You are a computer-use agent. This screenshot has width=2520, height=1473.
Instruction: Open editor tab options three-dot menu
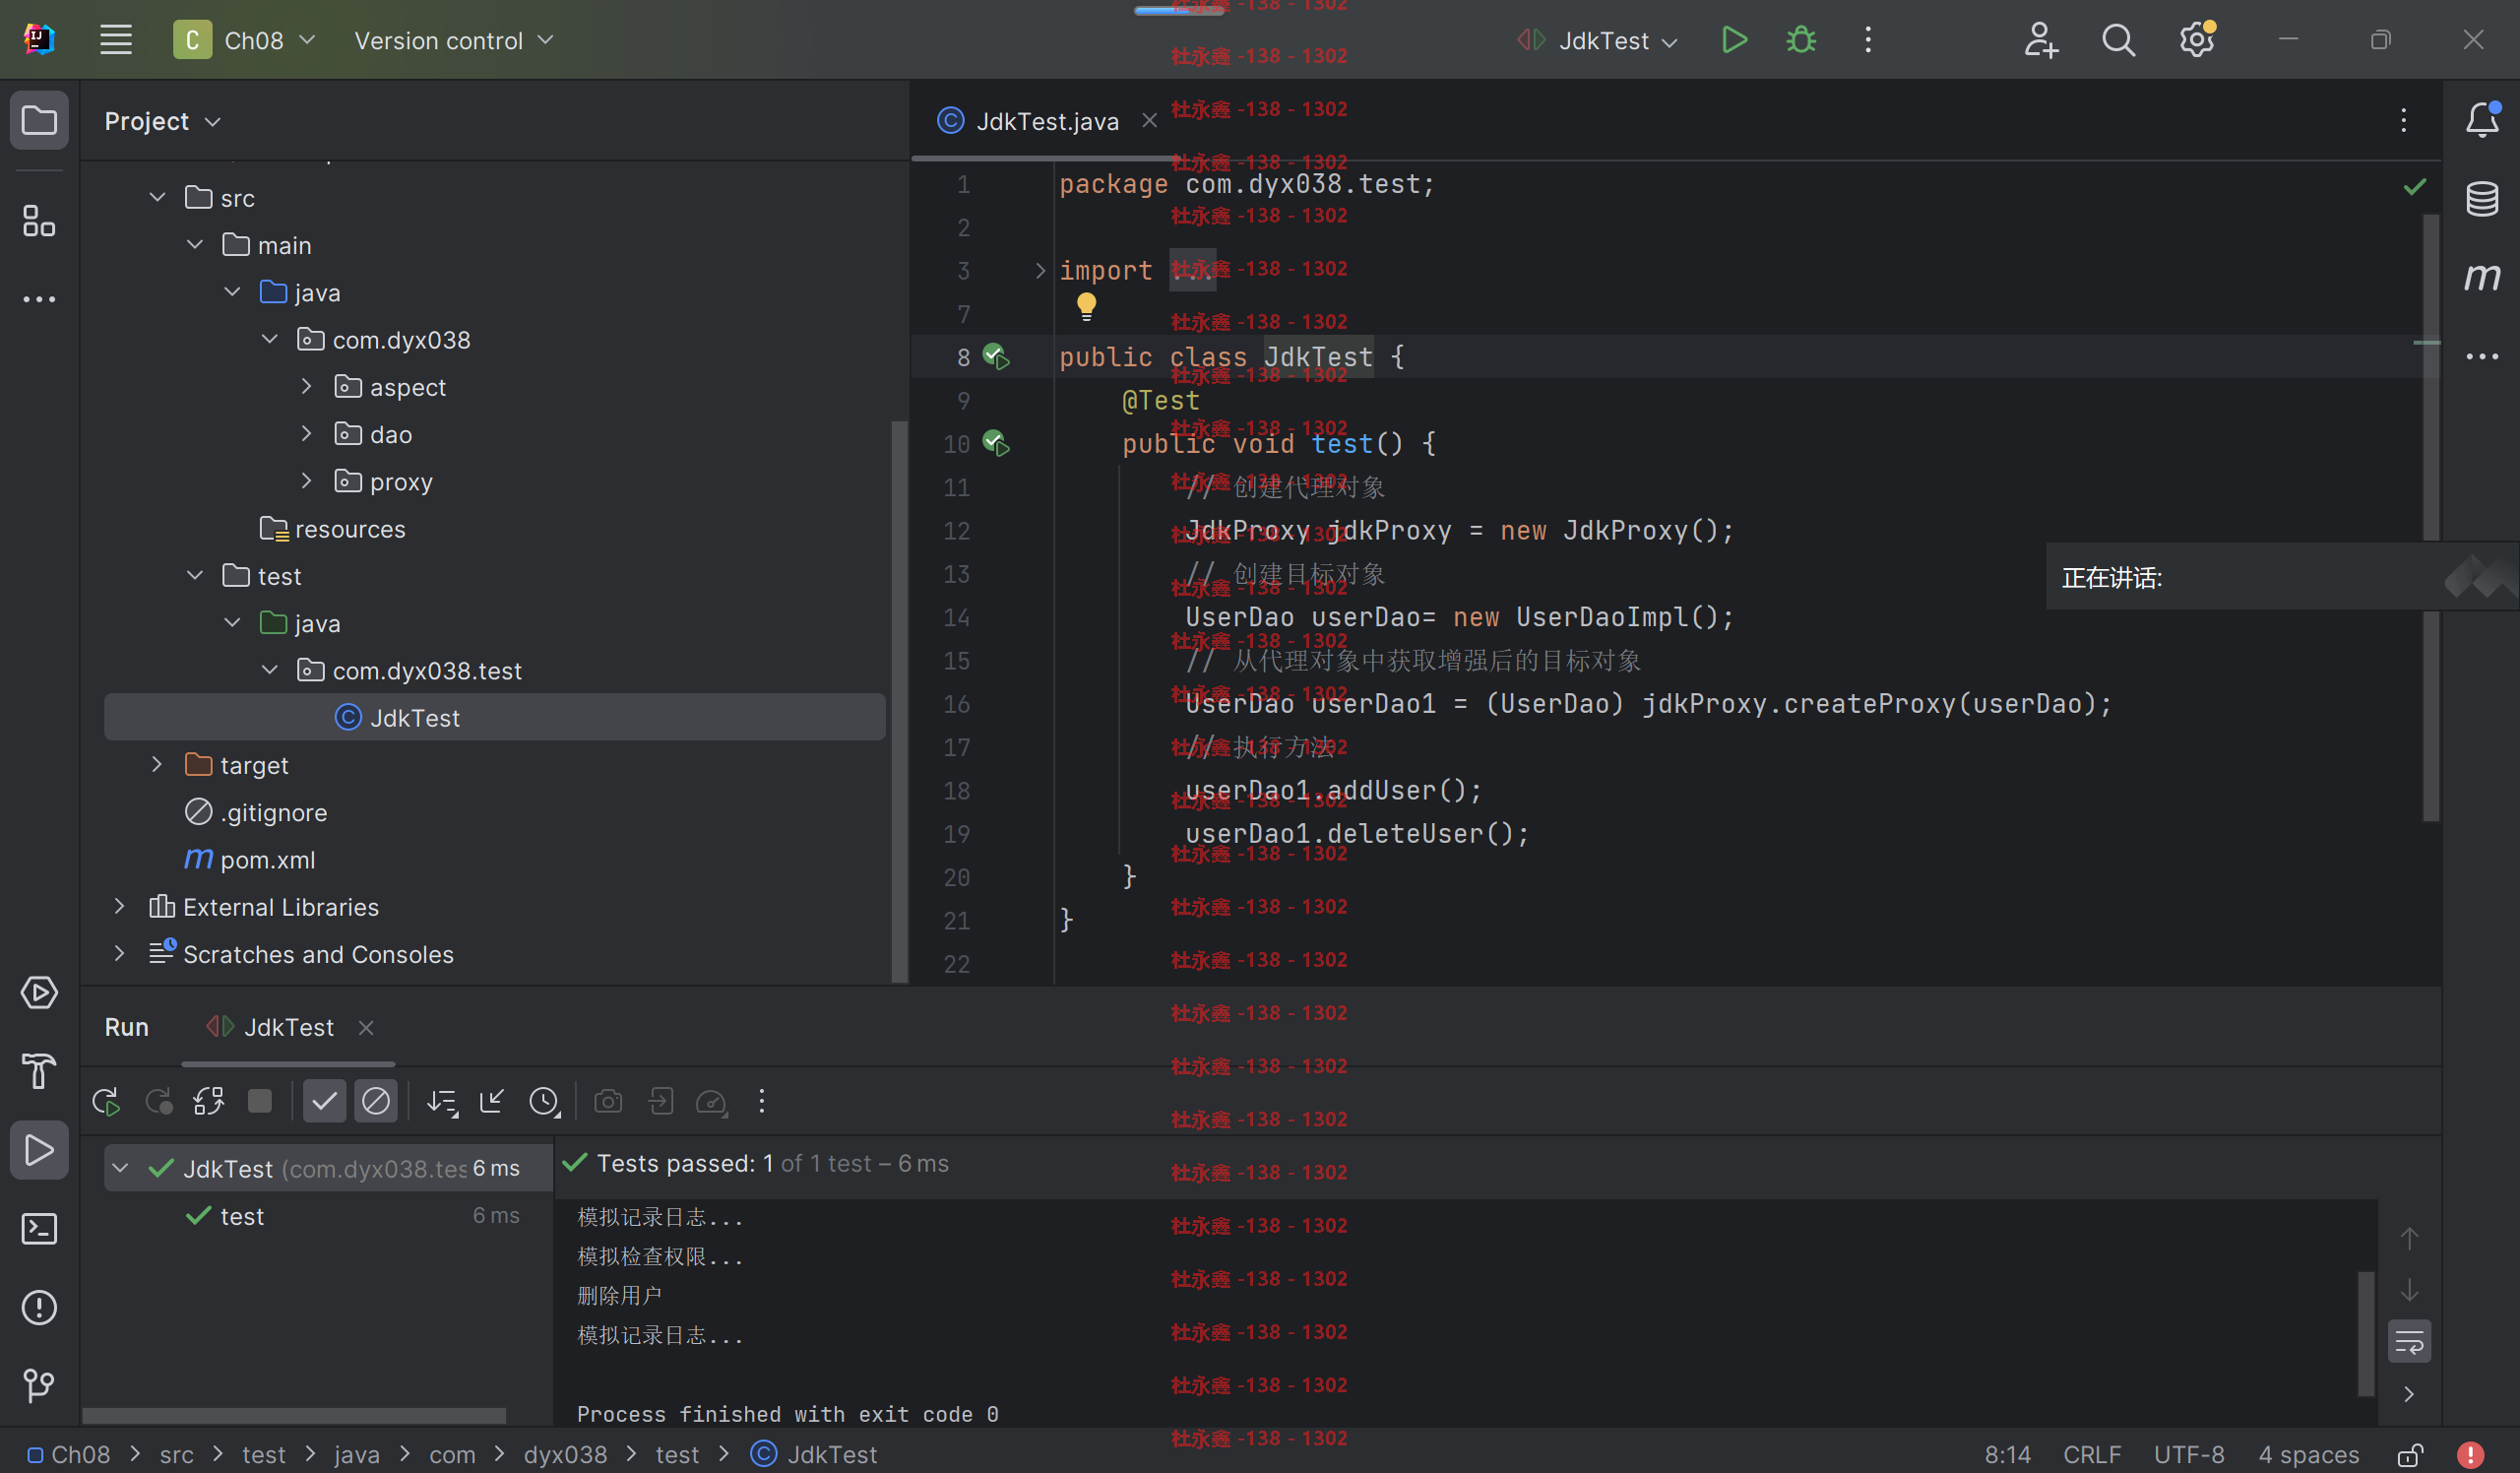(2404, 121)
